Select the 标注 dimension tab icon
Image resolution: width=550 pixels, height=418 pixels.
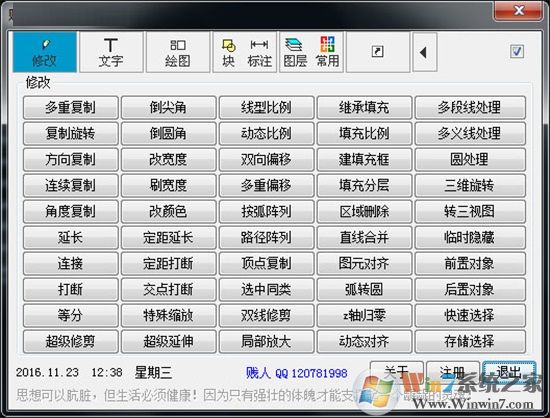260,53
